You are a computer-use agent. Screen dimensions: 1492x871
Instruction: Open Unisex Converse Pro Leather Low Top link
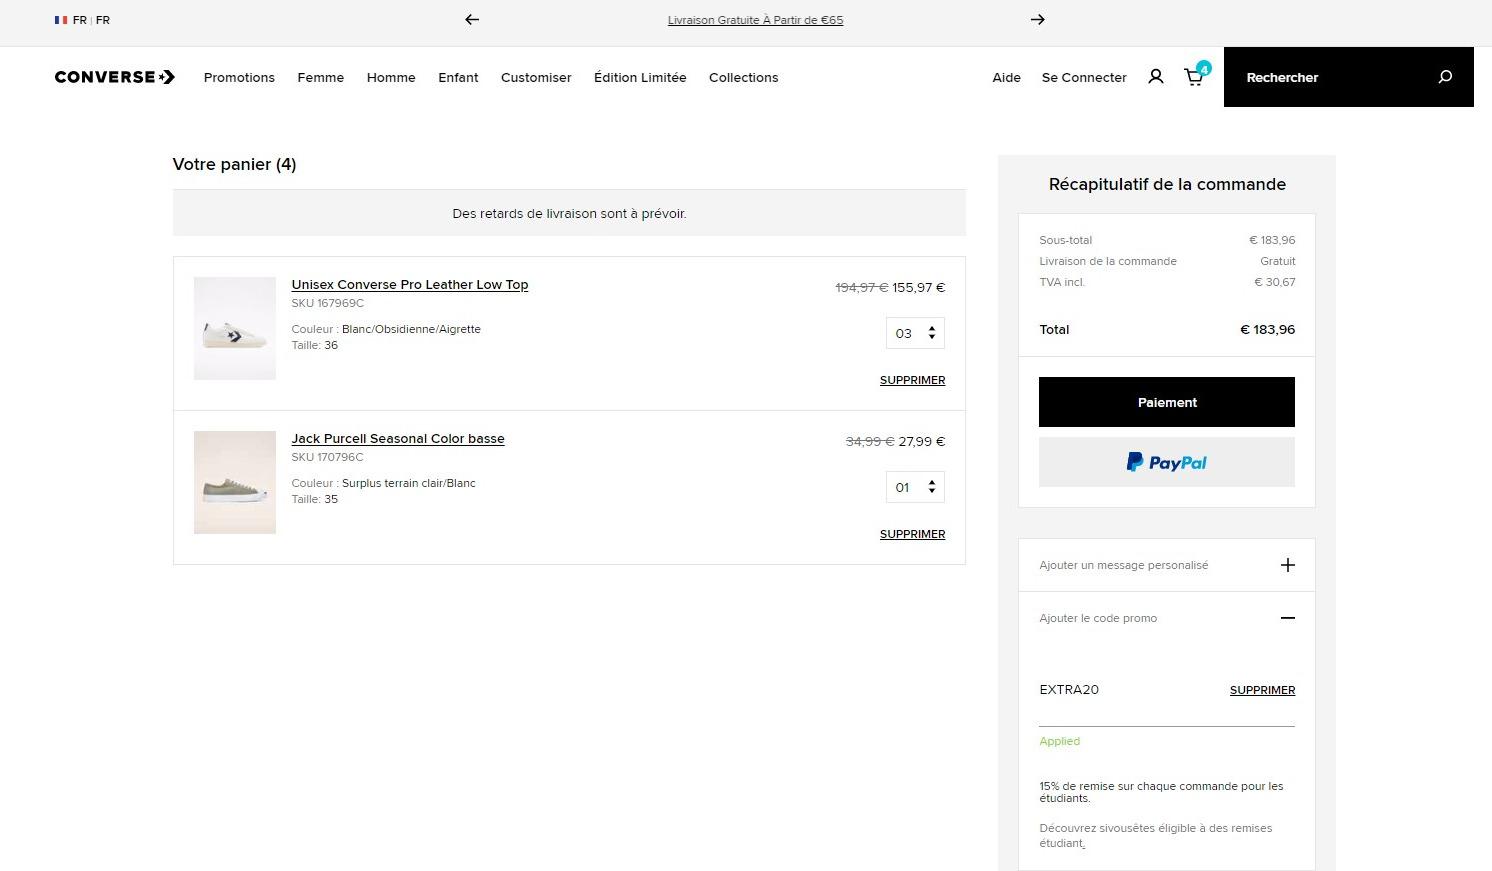point(410,285)
